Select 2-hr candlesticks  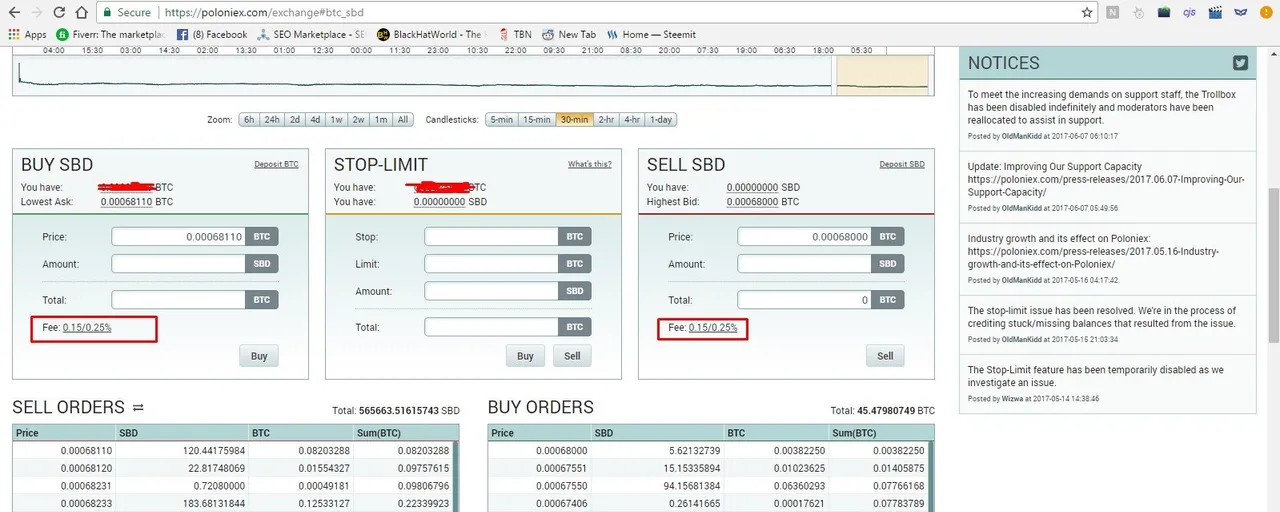click(x=606, y=119)
